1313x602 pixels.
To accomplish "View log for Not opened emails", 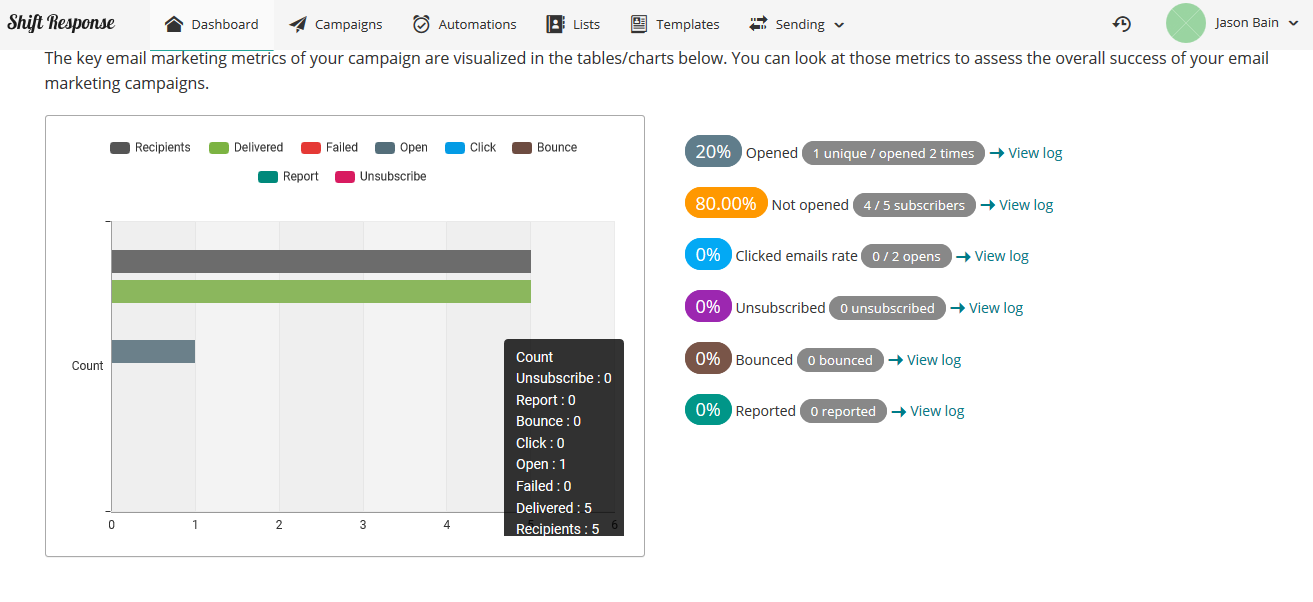I will click(x=1017, y=205).
